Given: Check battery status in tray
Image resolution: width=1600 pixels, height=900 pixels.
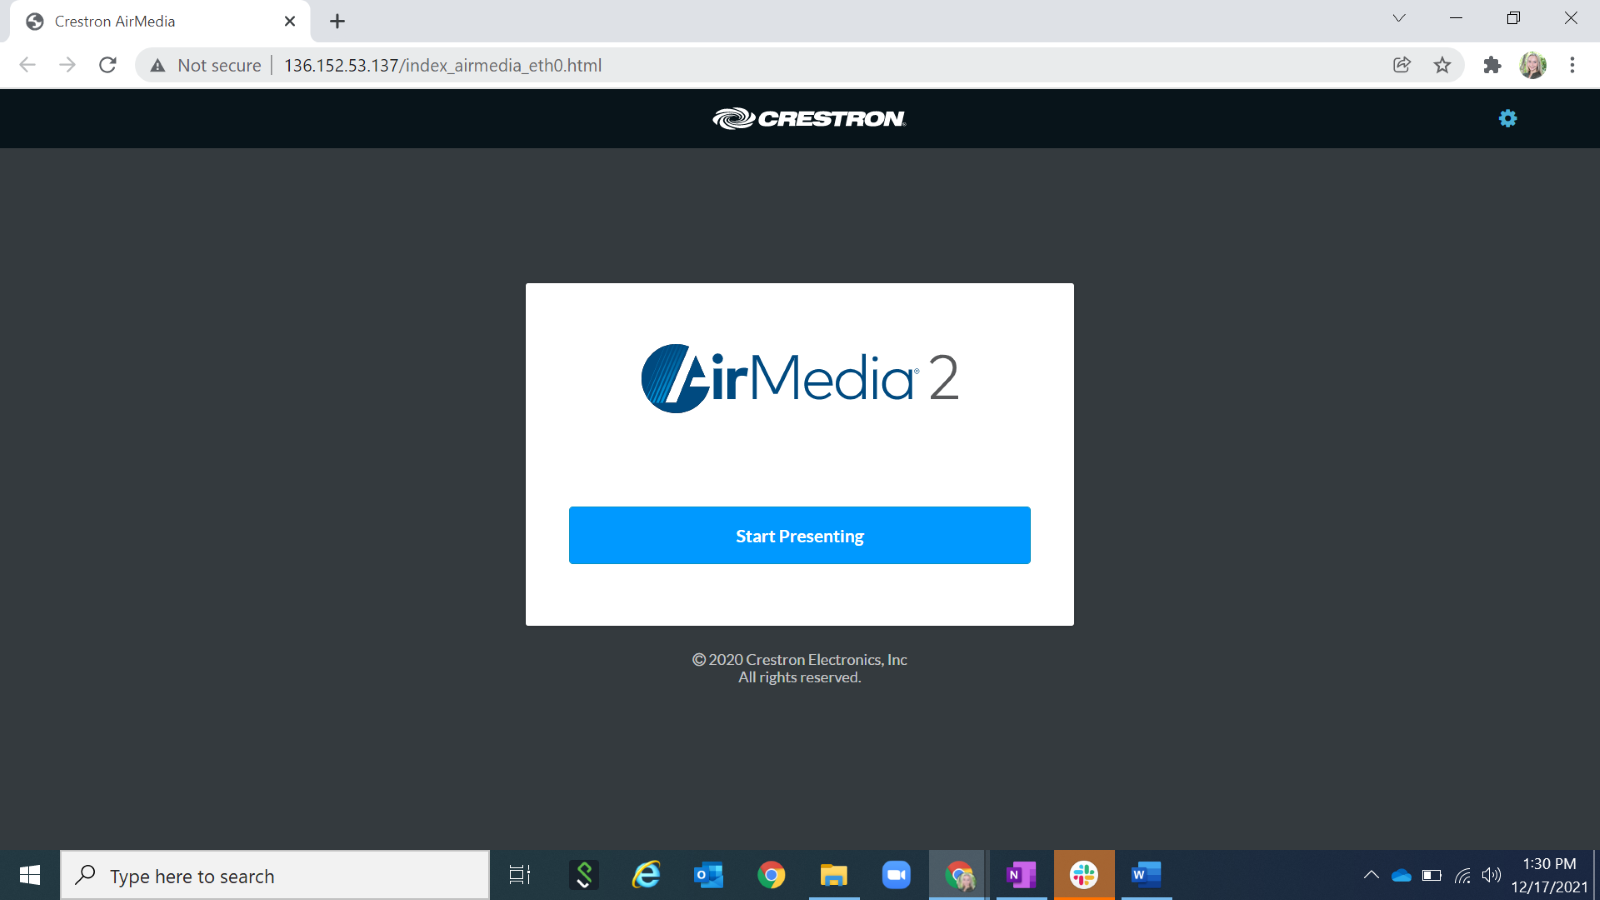Looking at the screenshot, I should [x=1431, y=875].
